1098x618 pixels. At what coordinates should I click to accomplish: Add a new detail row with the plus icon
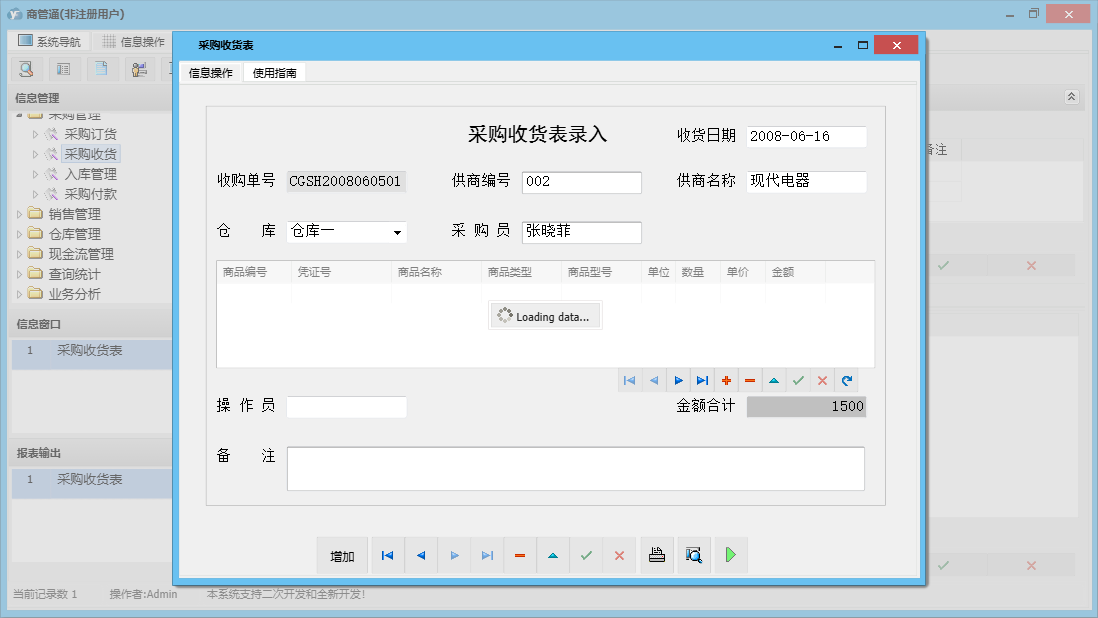click(725, 380)
